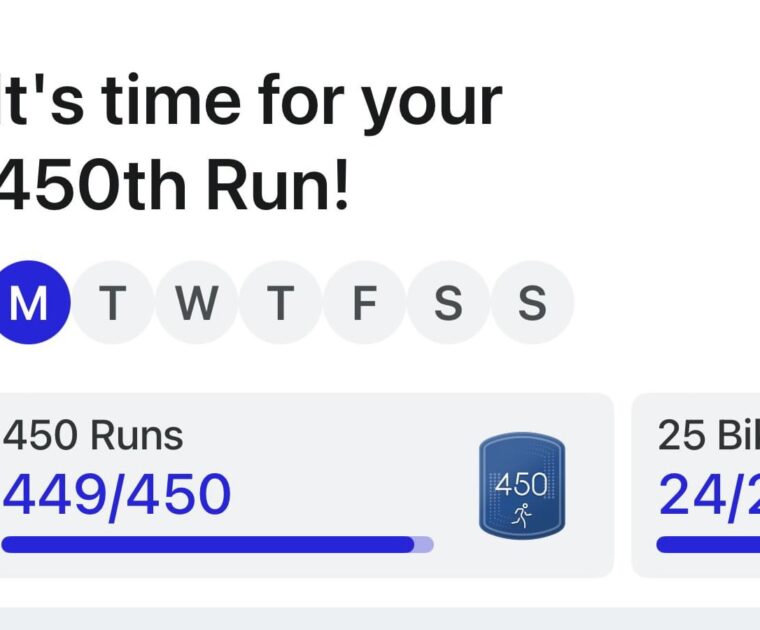Viewport: 760px width, 630px height.
Task: Select the Tuesday day circle
Action: [112, 303]
